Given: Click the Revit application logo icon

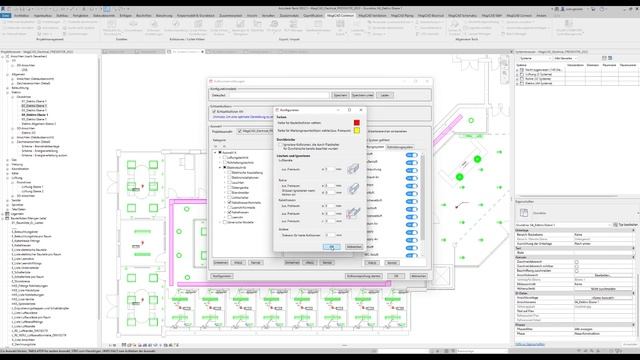Looking at the screenshot, I should (3, 9).
